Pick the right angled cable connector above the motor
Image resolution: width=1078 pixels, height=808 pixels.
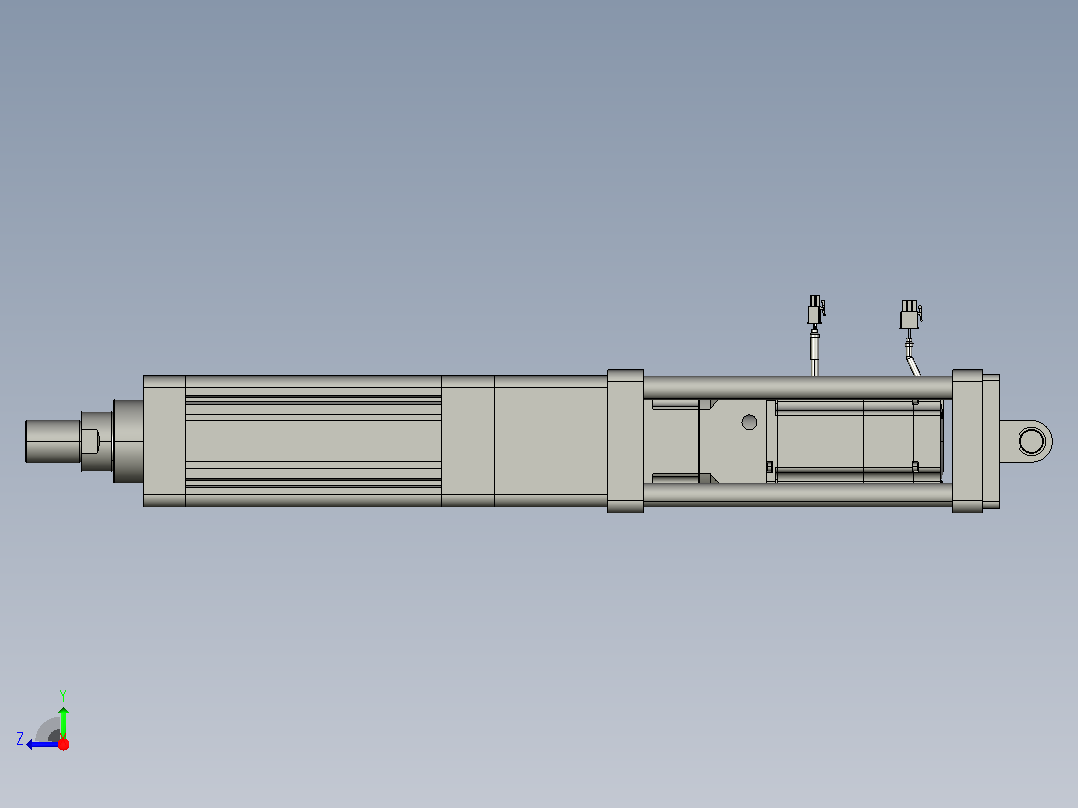pyautogui.click(x=910, y=314)
